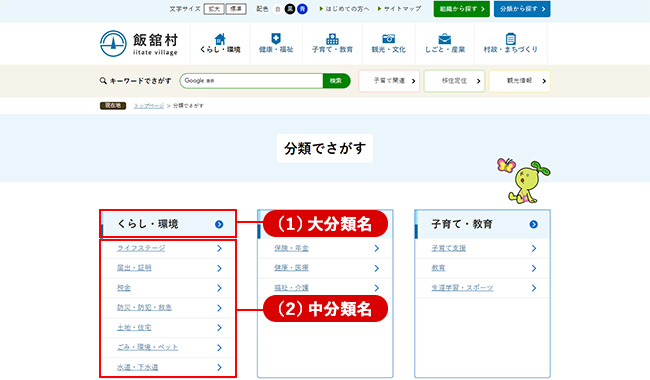Expand the 生涯学習・スポーツ category chevron
The height and width of the screenshot is (380, 650).
coord(534,288)
